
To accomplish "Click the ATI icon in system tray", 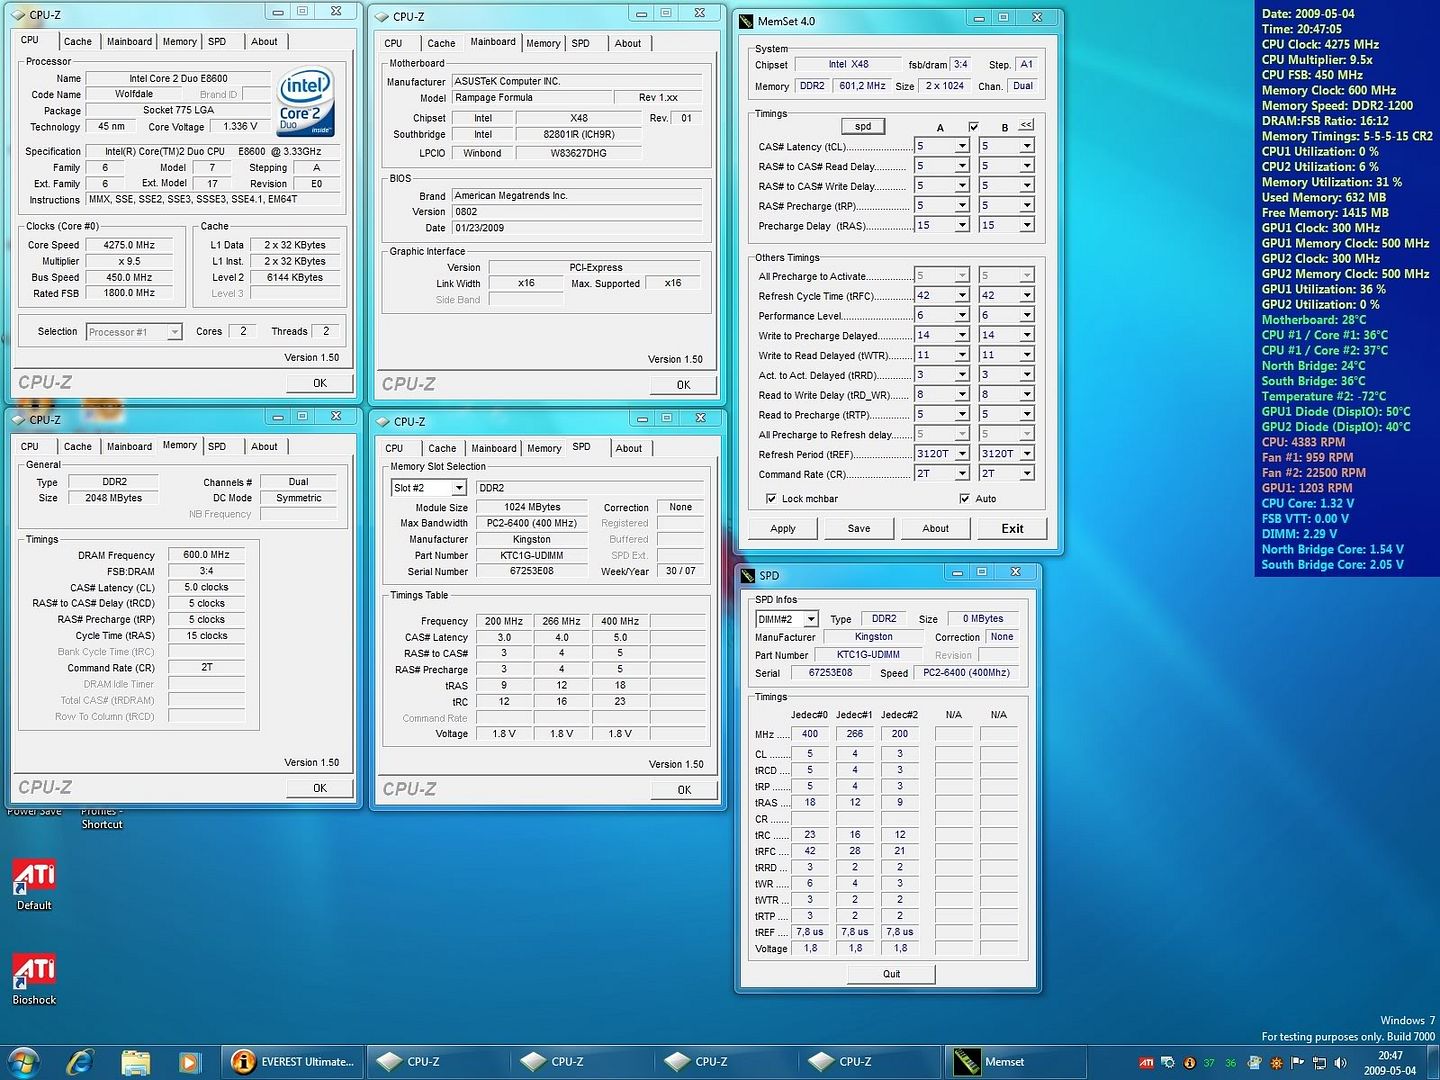I will [x=1146, y=1063].
